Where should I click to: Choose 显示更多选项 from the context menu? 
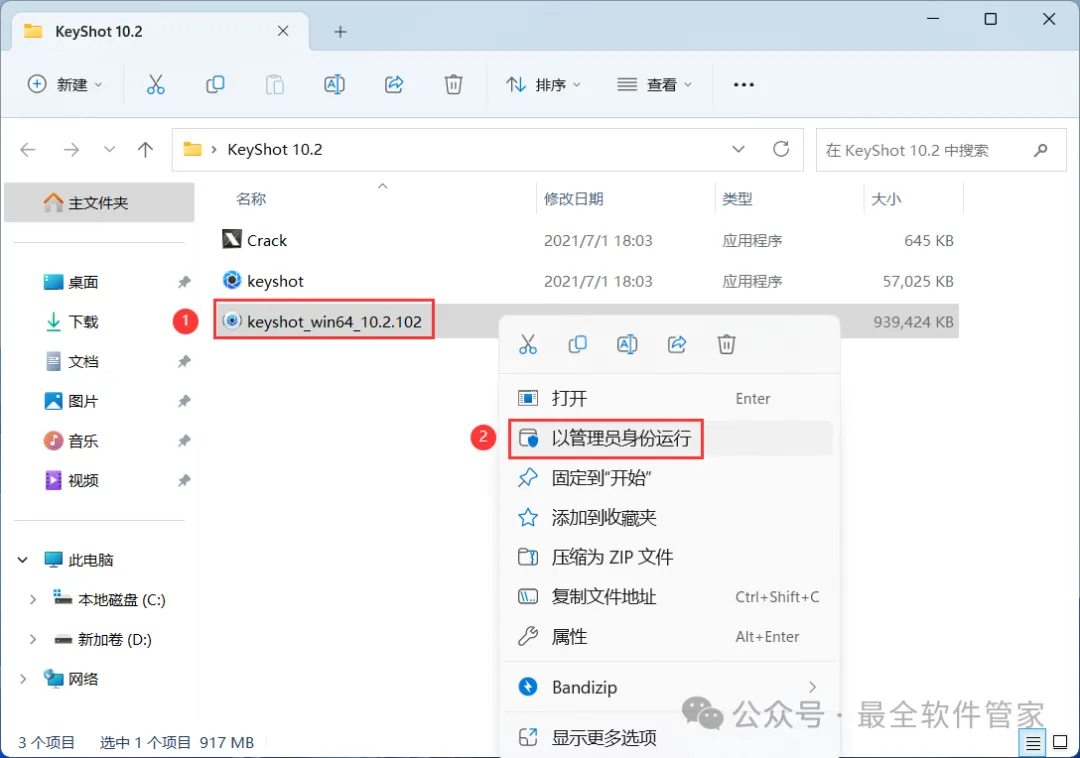point(669,737)
